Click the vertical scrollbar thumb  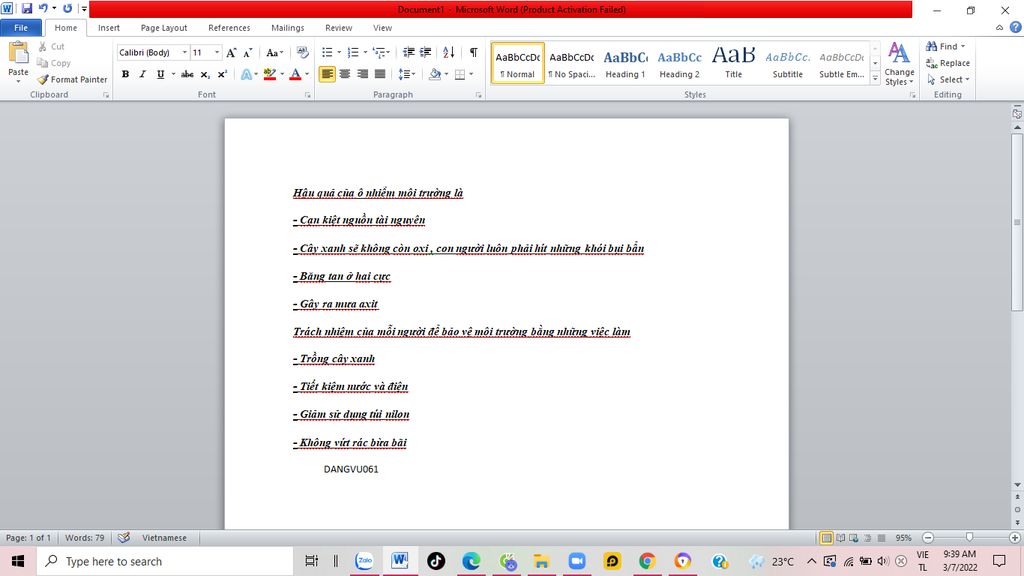(1017, 222)
